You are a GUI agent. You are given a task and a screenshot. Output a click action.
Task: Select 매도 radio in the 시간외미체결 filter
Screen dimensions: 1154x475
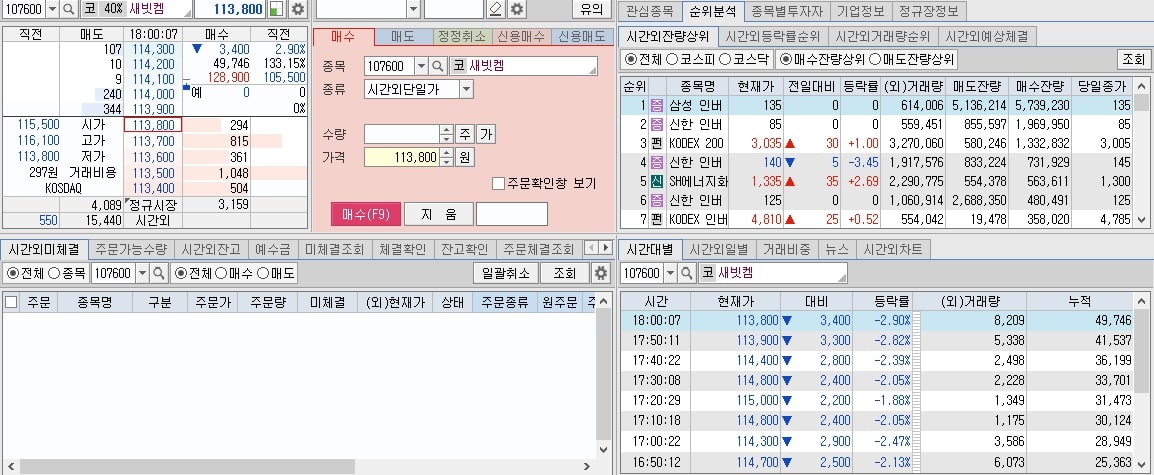(x=263, y=273)
